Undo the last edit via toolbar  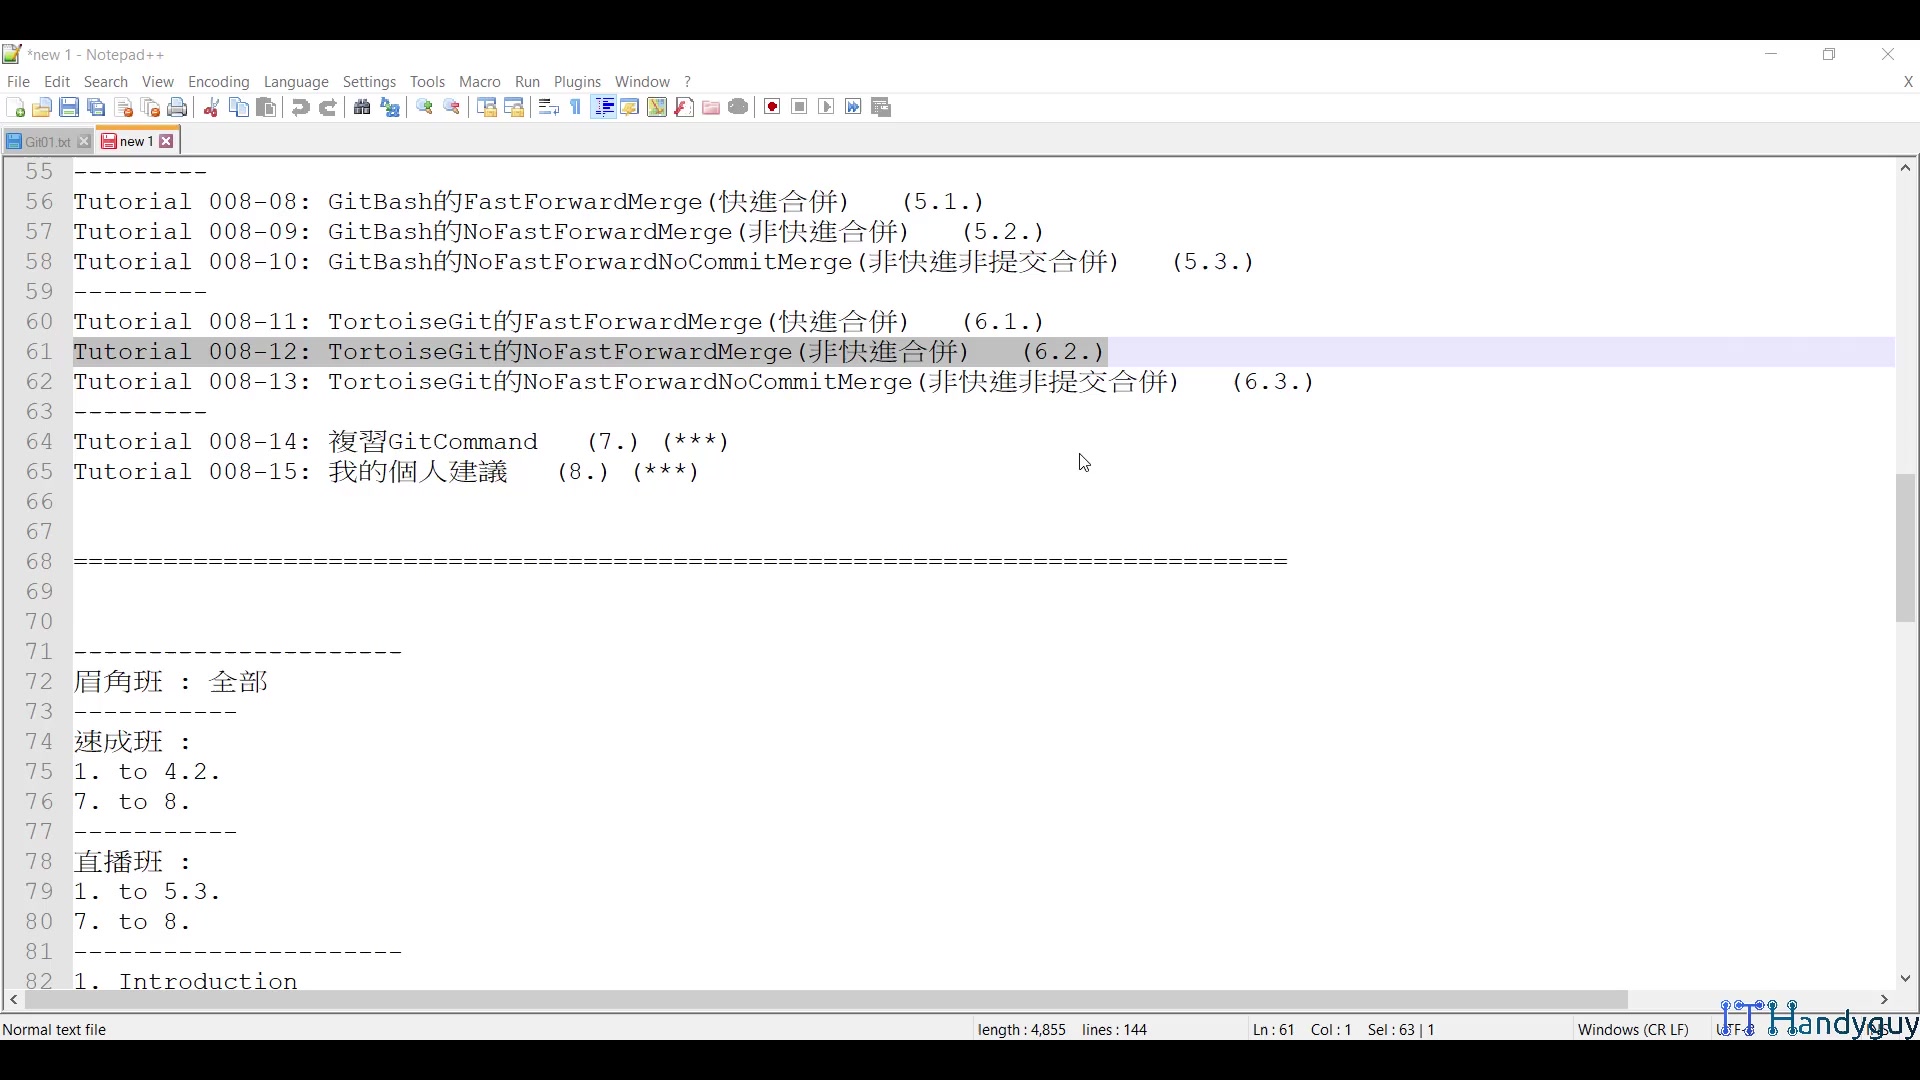tap(300, 108)
